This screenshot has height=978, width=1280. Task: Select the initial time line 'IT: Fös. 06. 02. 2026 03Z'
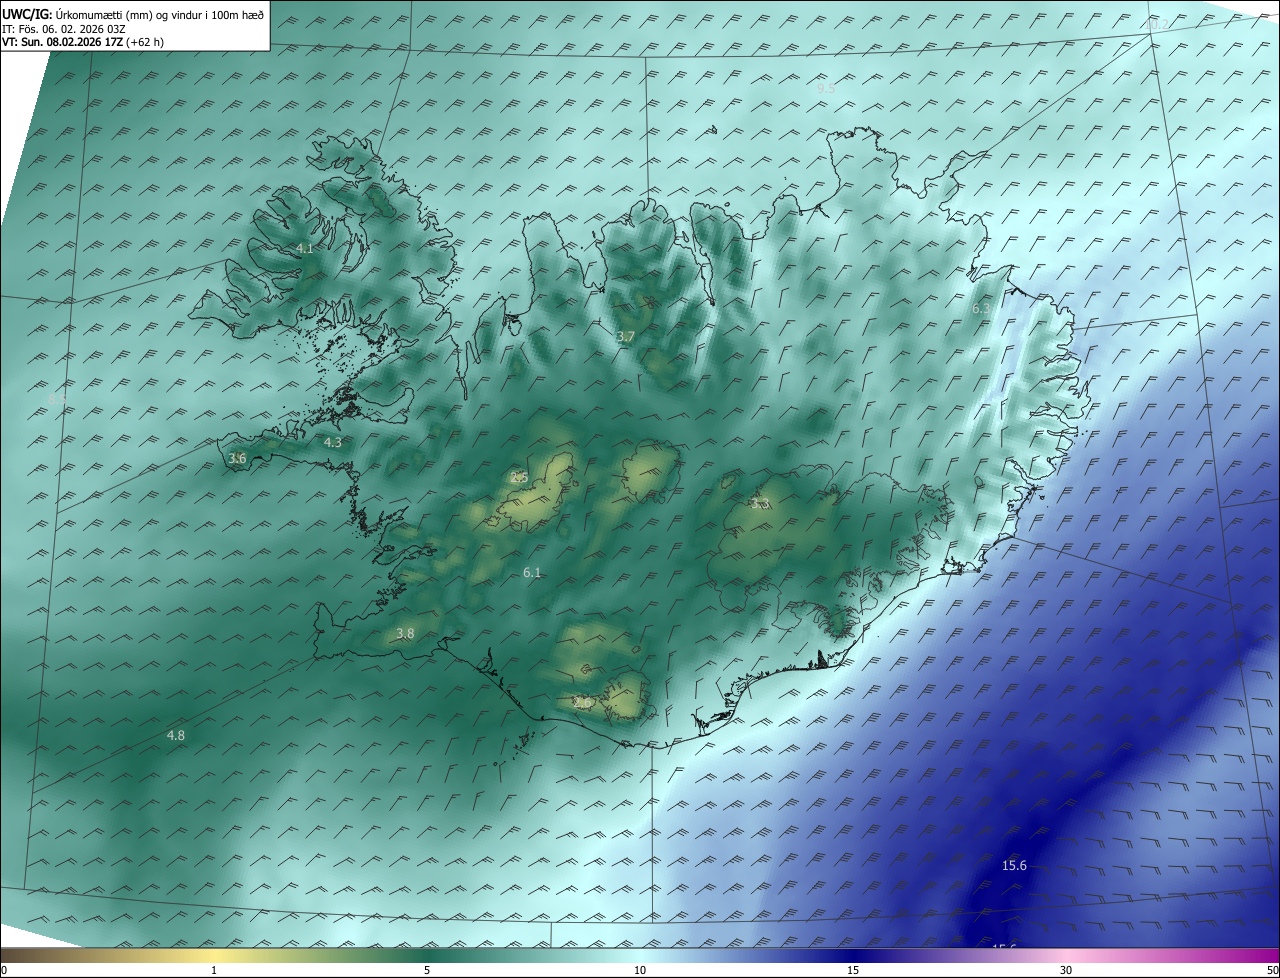tap(64, 29)
